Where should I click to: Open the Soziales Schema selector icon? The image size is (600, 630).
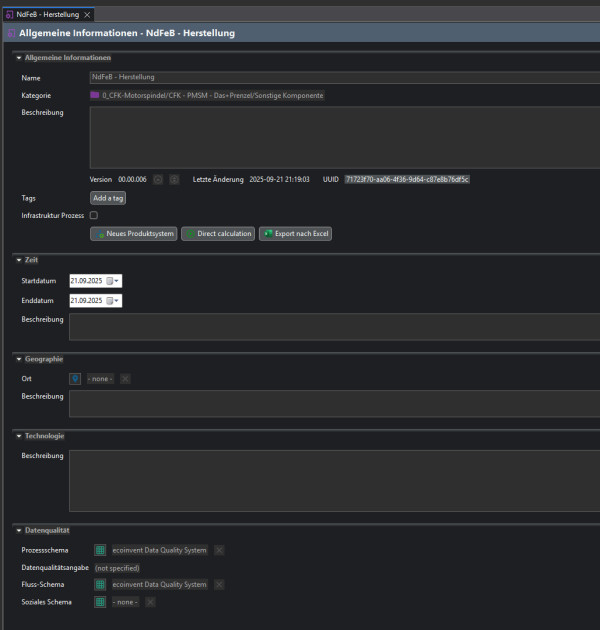[x=100, y=601]
